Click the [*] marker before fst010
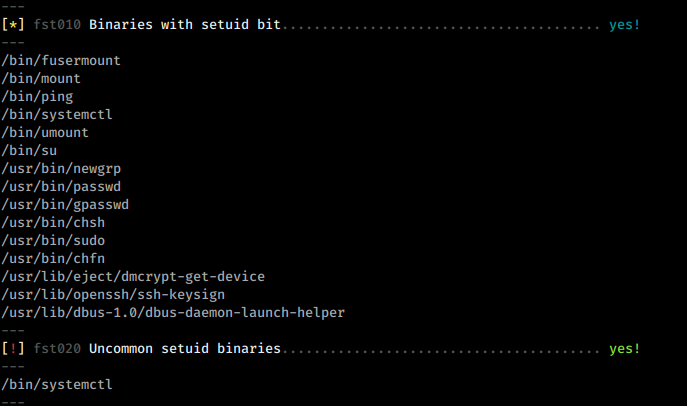The width and height of the screenshot is (687, 406). [13, 25]
